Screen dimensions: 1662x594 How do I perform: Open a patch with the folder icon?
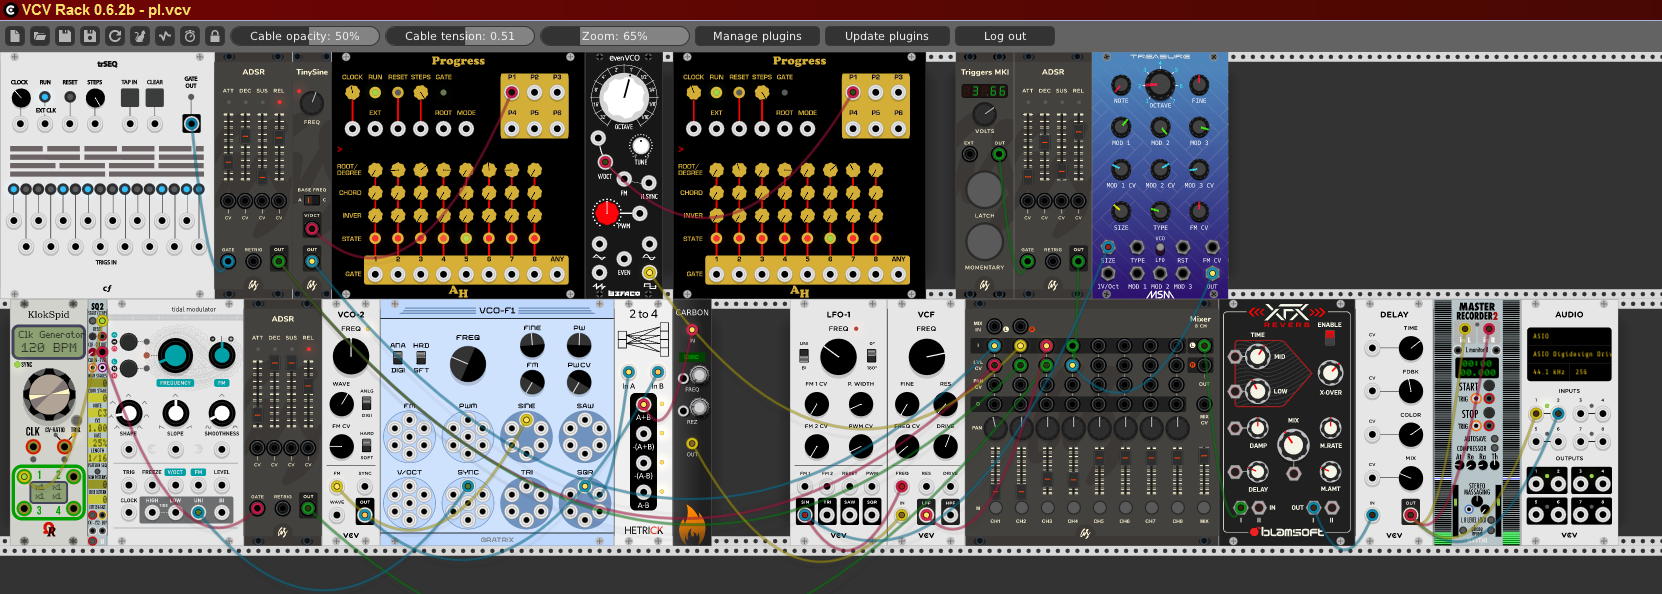point(40,36)
